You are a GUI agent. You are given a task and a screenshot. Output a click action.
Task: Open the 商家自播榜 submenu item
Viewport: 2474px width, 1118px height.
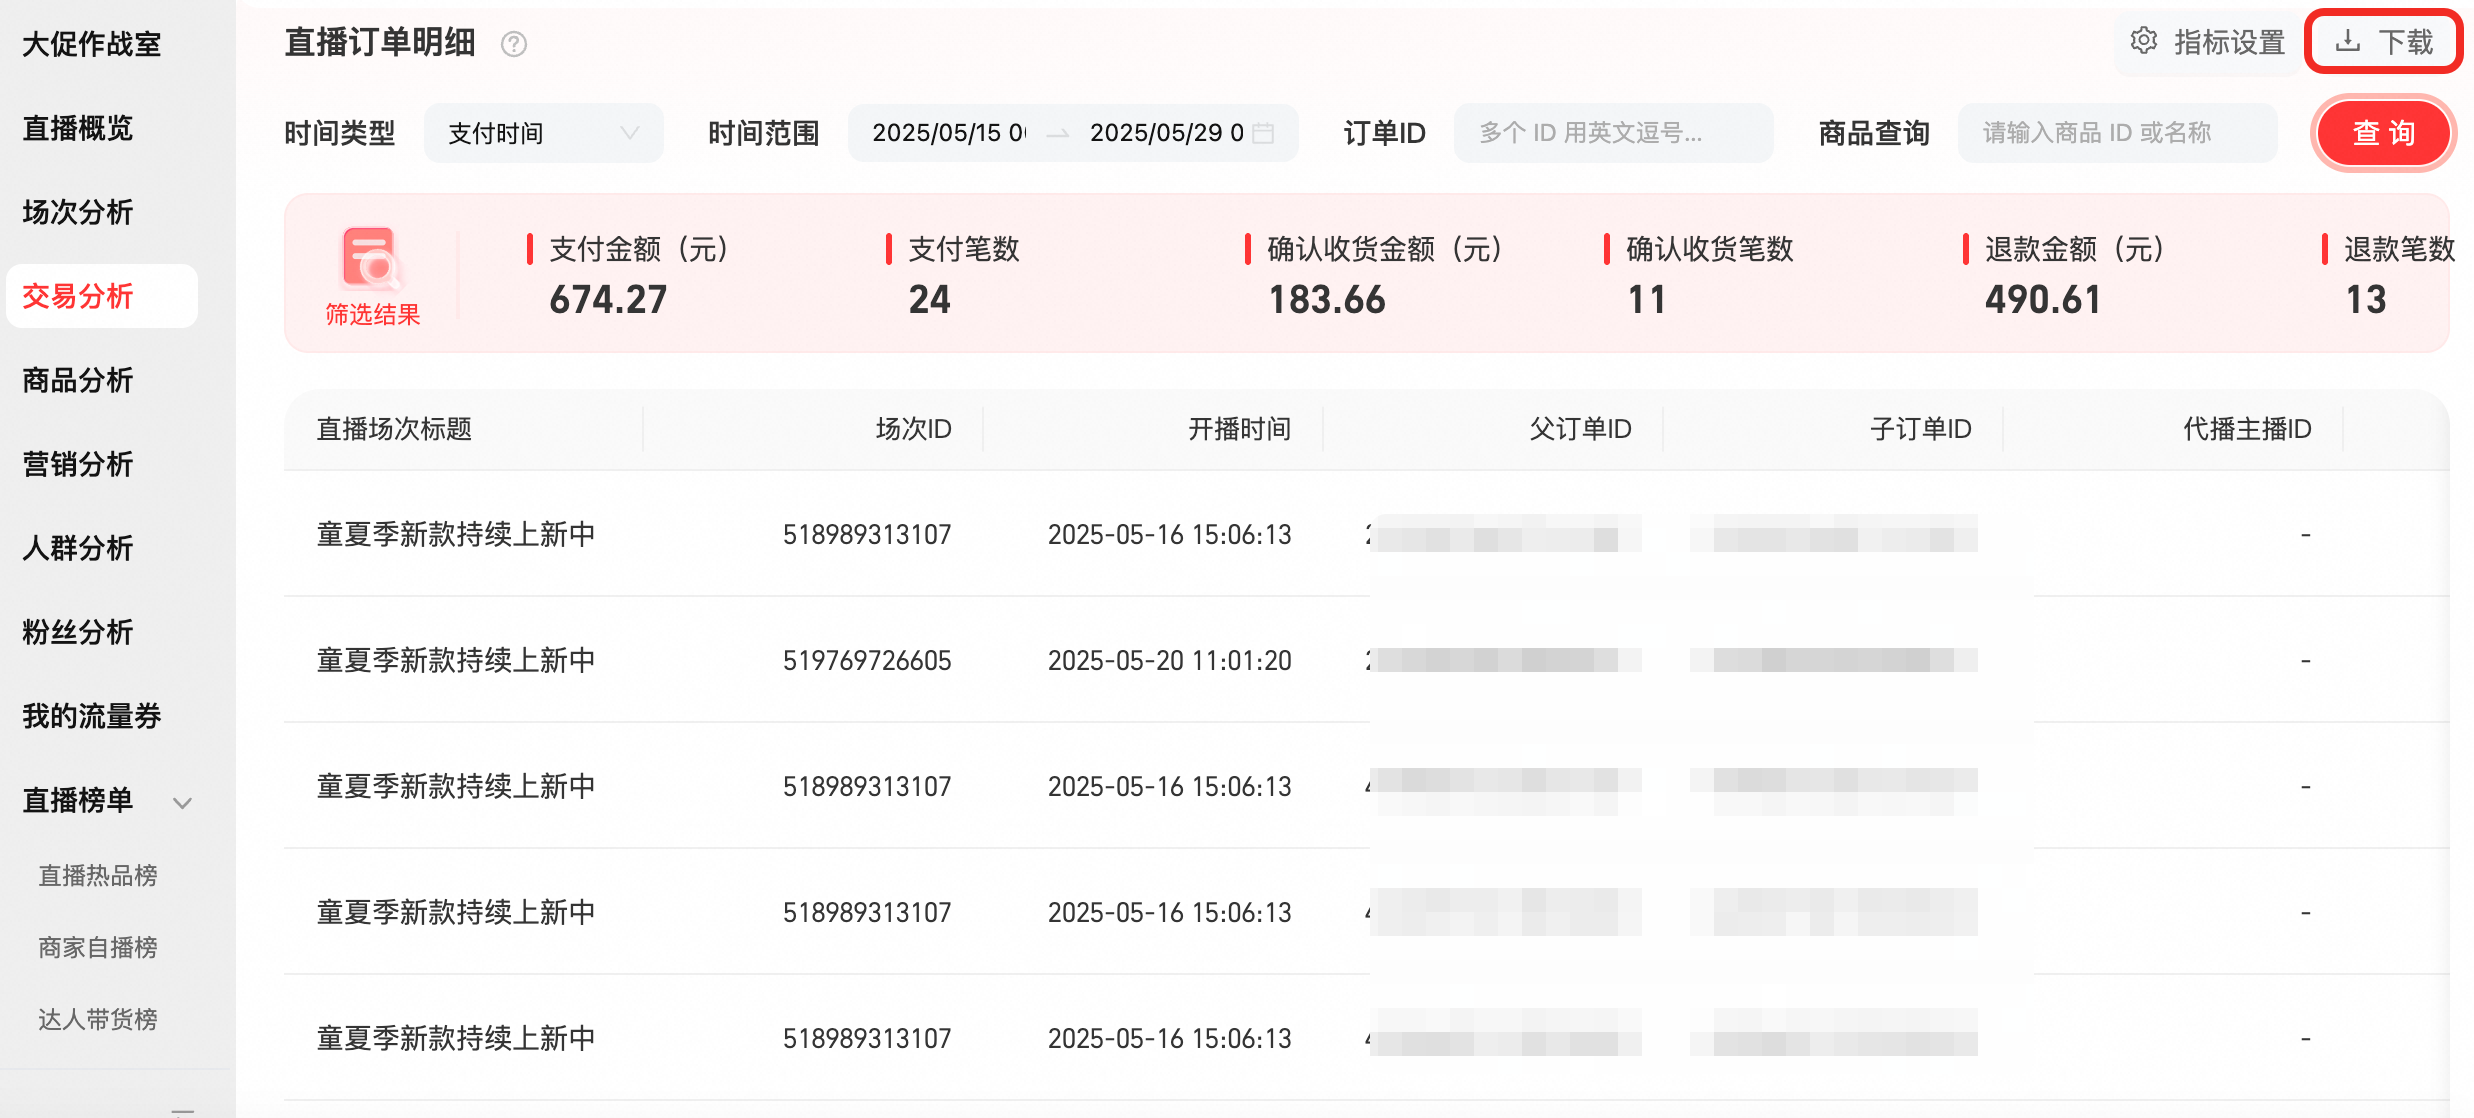(x=98, y=948)
